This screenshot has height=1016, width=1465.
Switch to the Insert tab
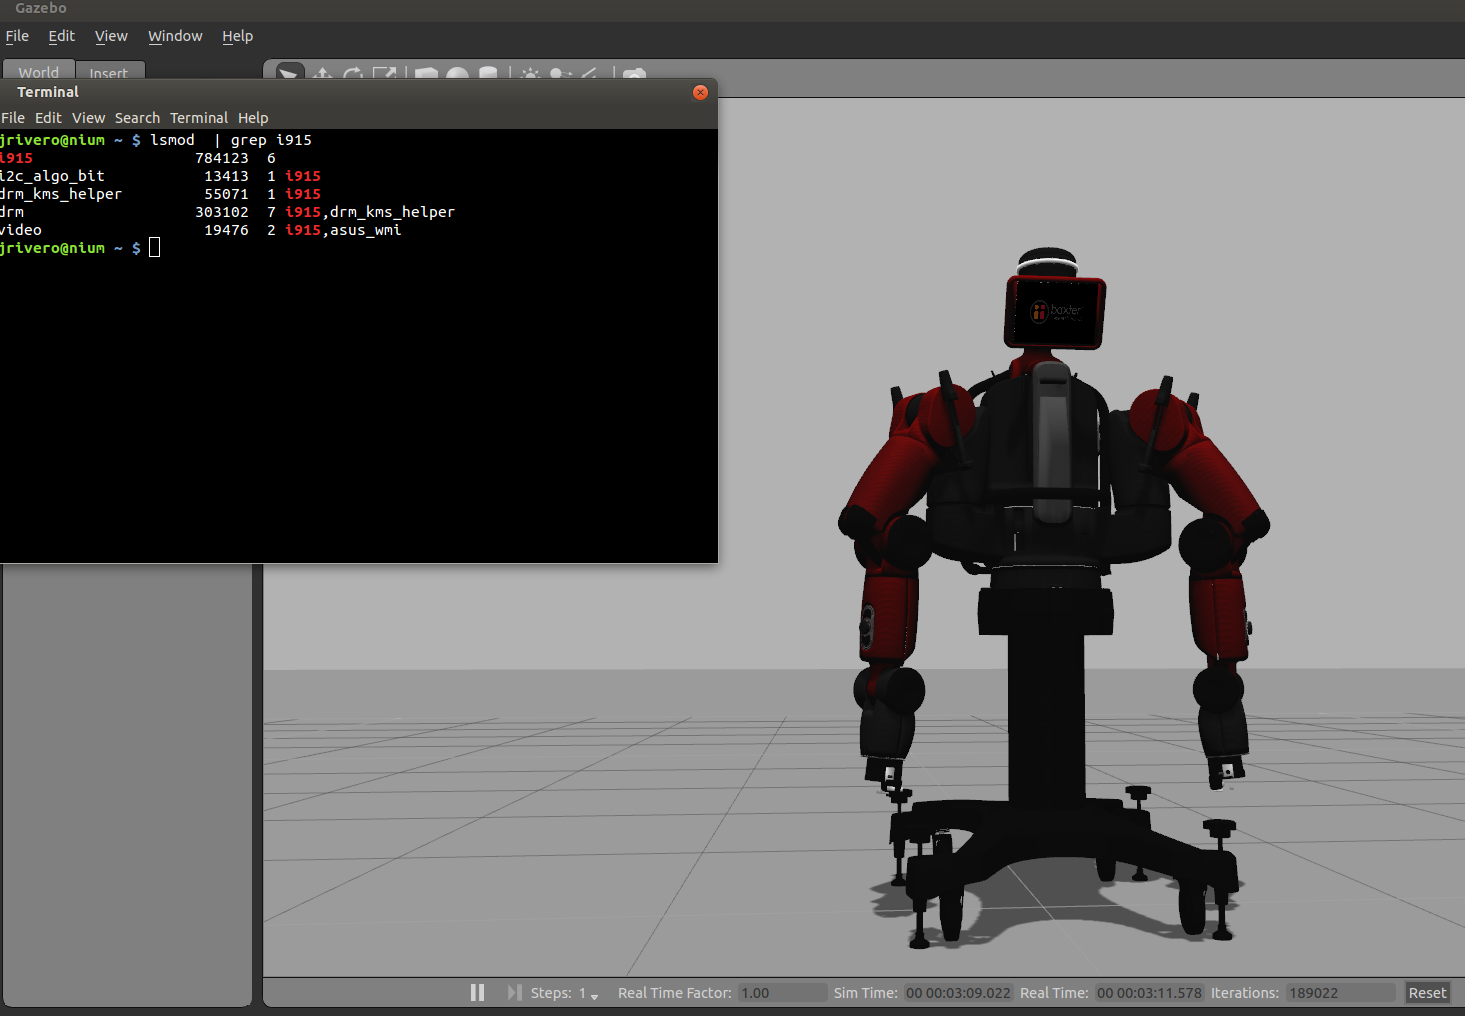pos(109,72)
